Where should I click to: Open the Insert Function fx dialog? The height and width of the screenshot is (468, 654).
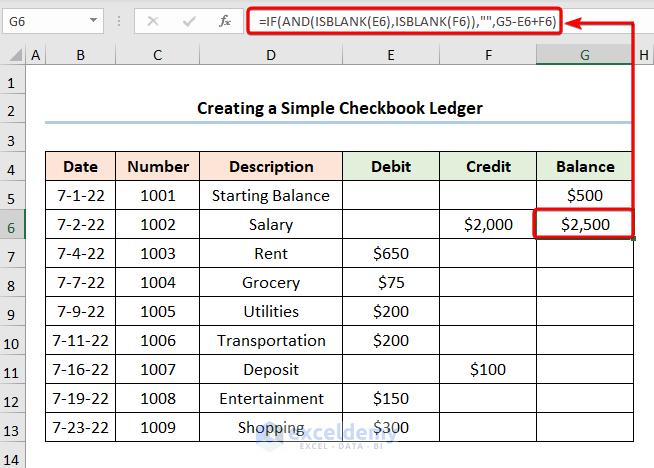point(225,21)
